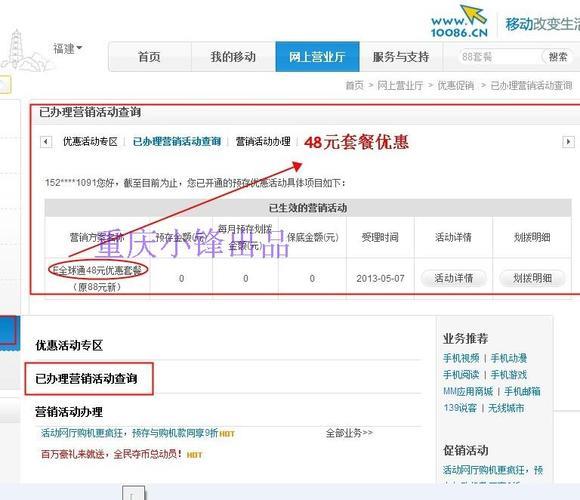Open the 福建 province dropdown
580x500 pixels.
click(68, 48)
